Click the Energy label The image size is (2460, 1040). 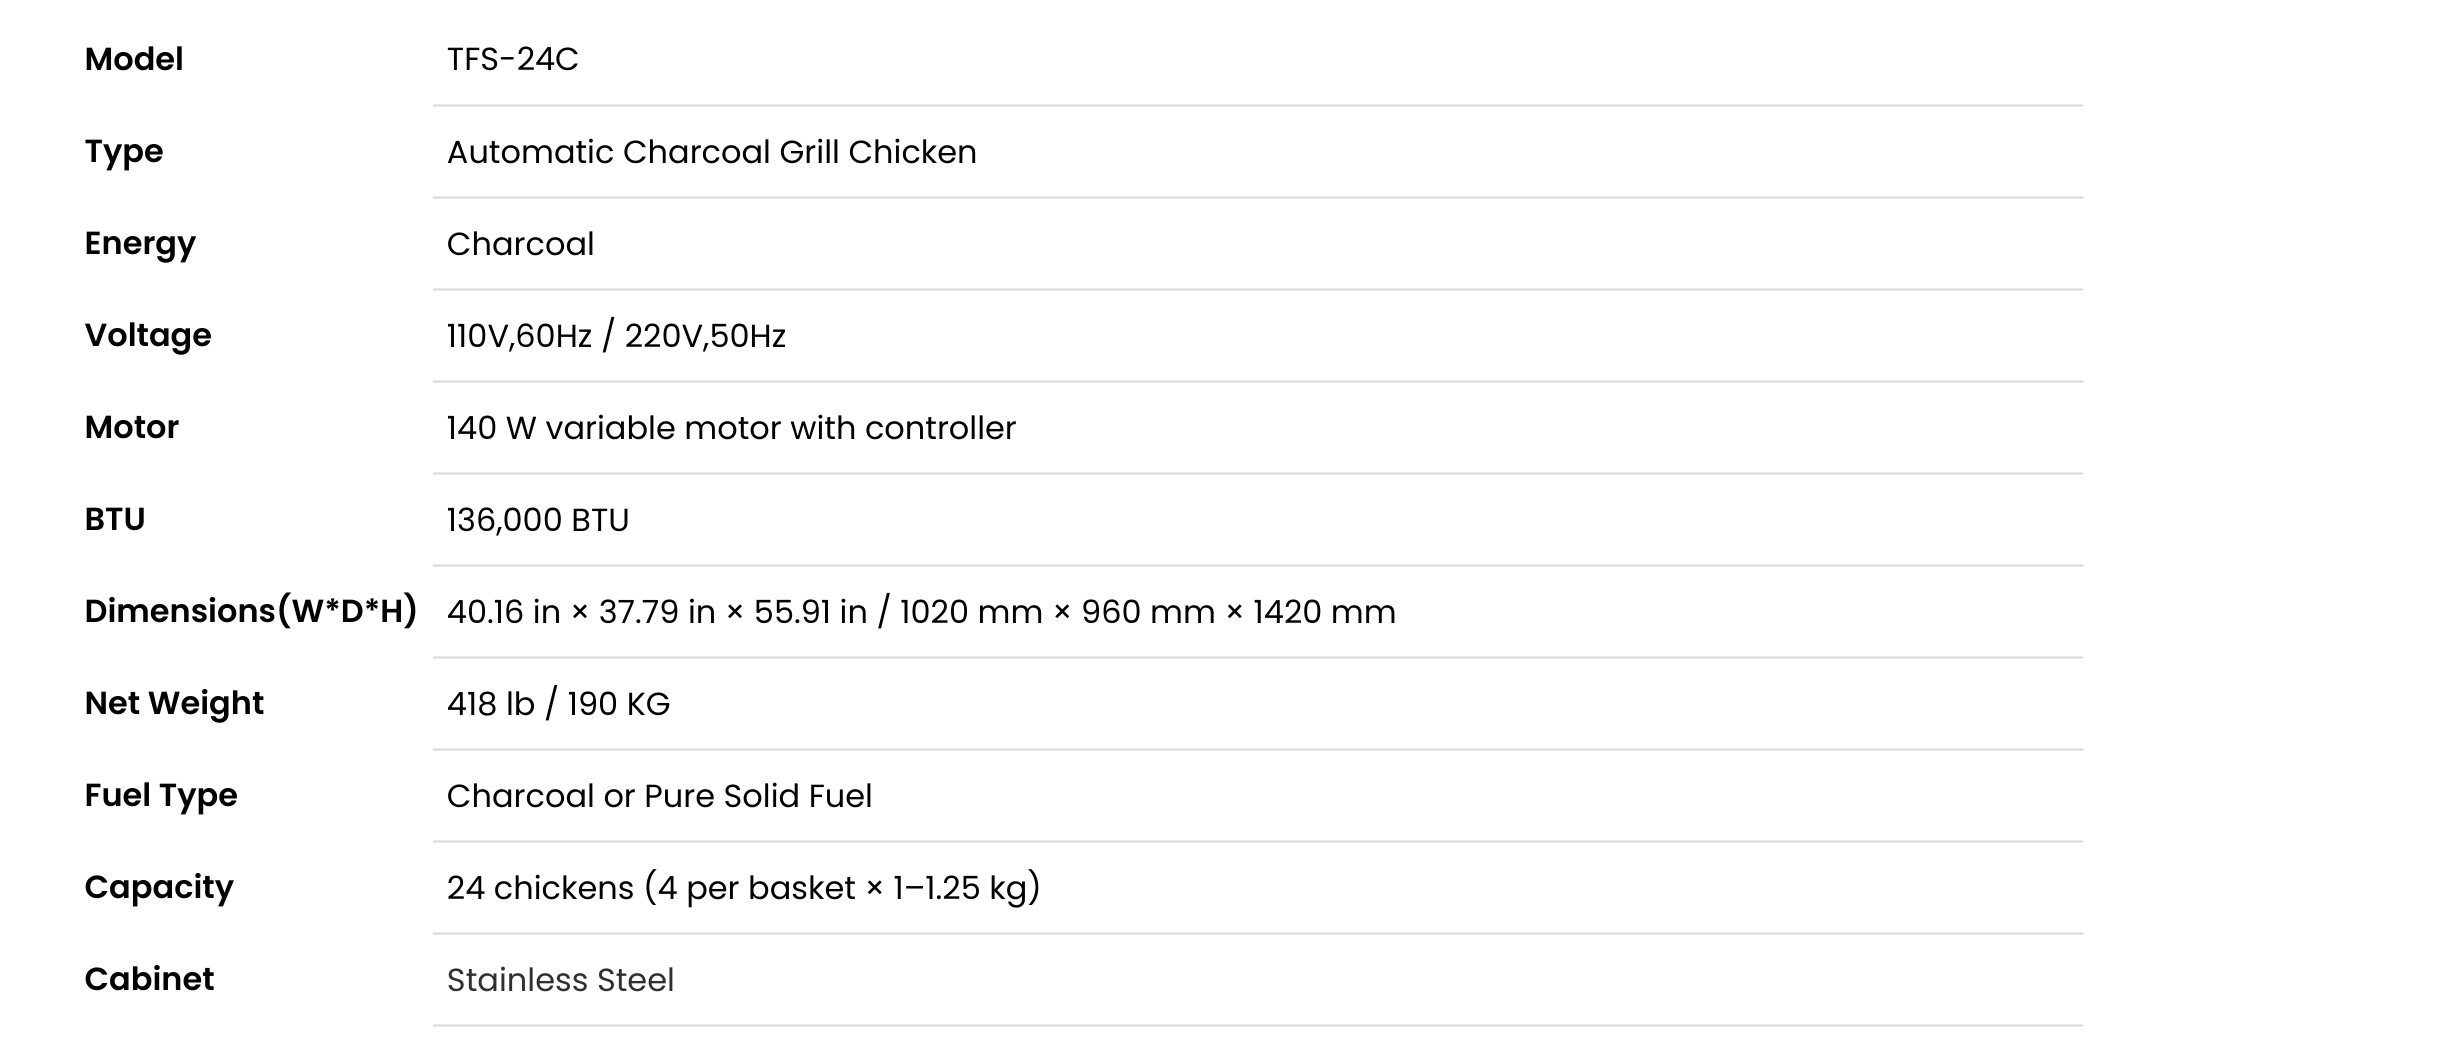coord(140,244)
